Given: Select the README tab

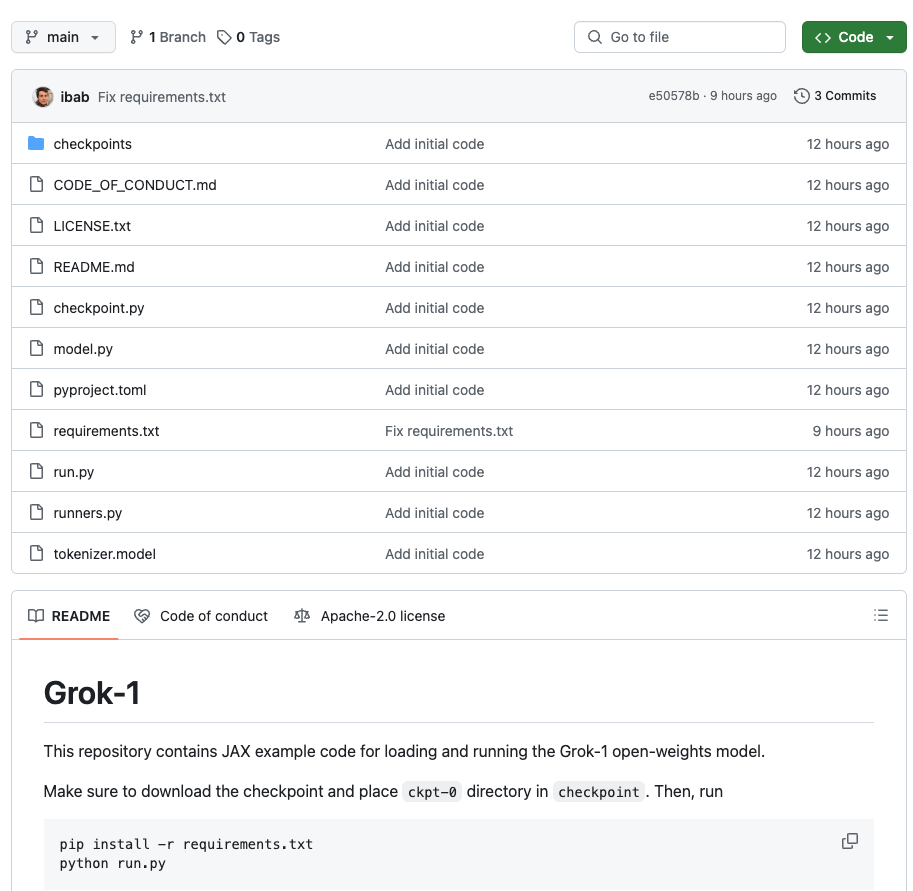Looking at the screenshot, I should point(69,616).
